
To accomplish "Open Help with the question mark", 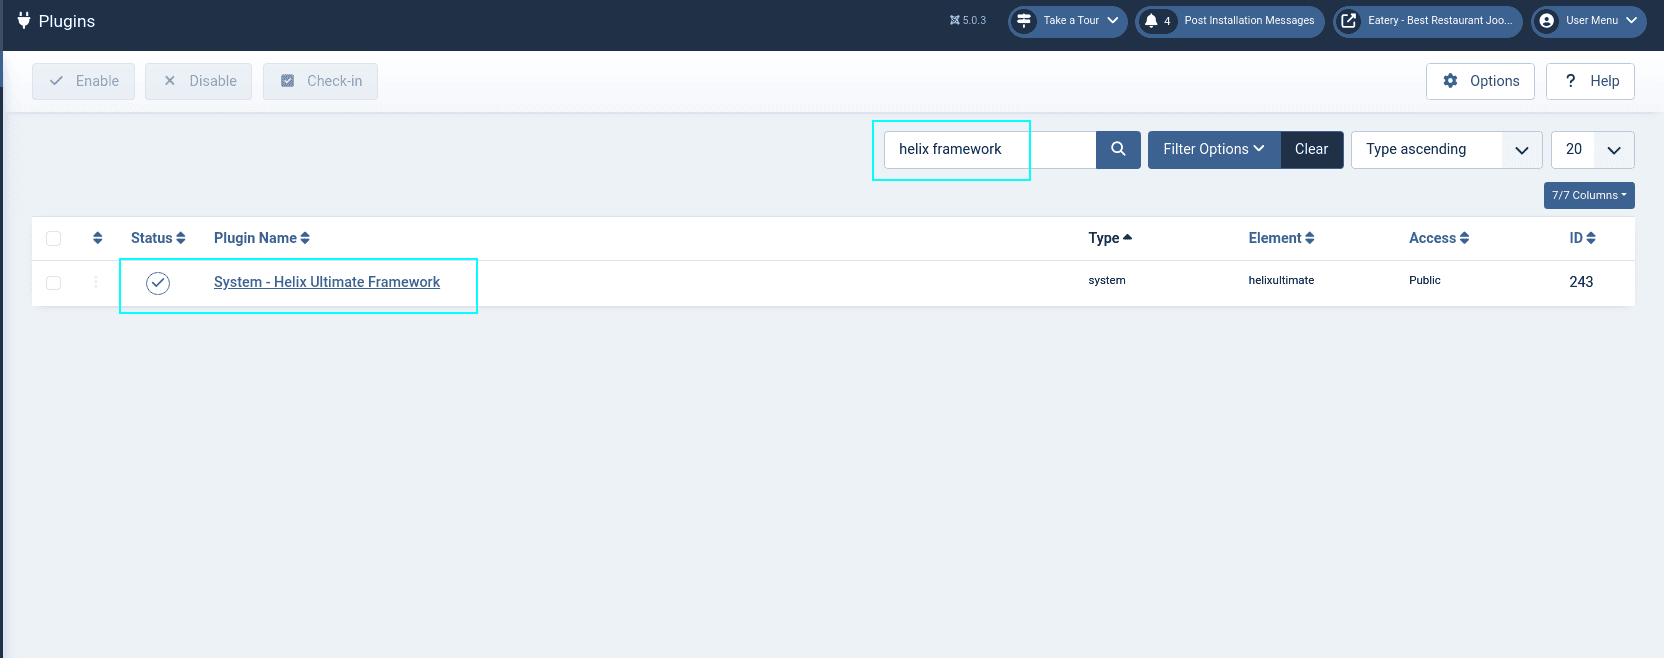I will [1590, 81].
